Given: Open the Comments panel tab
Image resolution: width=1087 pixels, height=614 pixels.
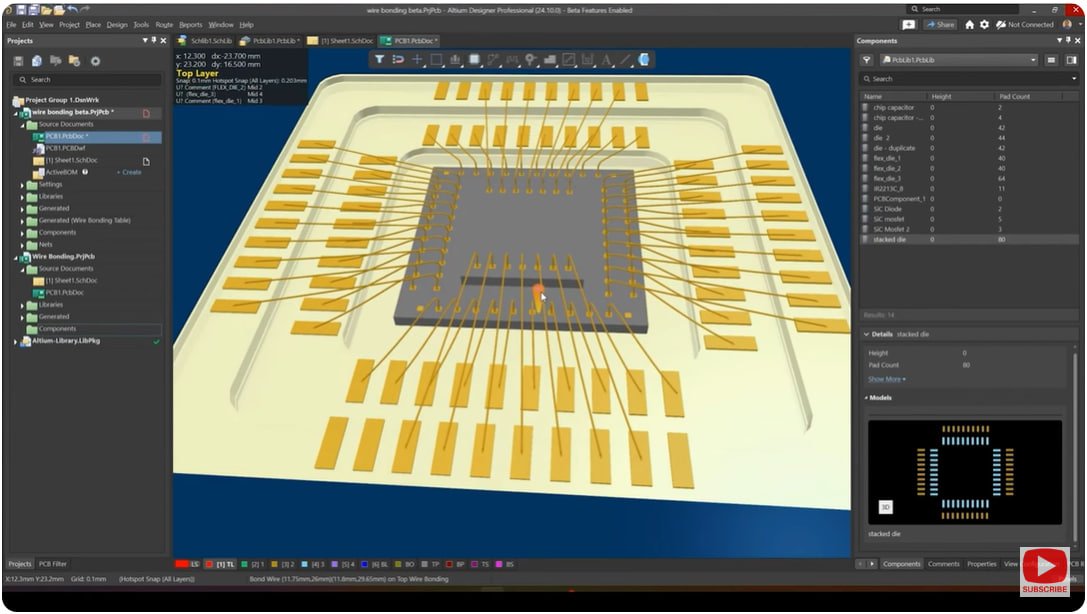Looking at the screenshot, I should click(x=943, y=564).
